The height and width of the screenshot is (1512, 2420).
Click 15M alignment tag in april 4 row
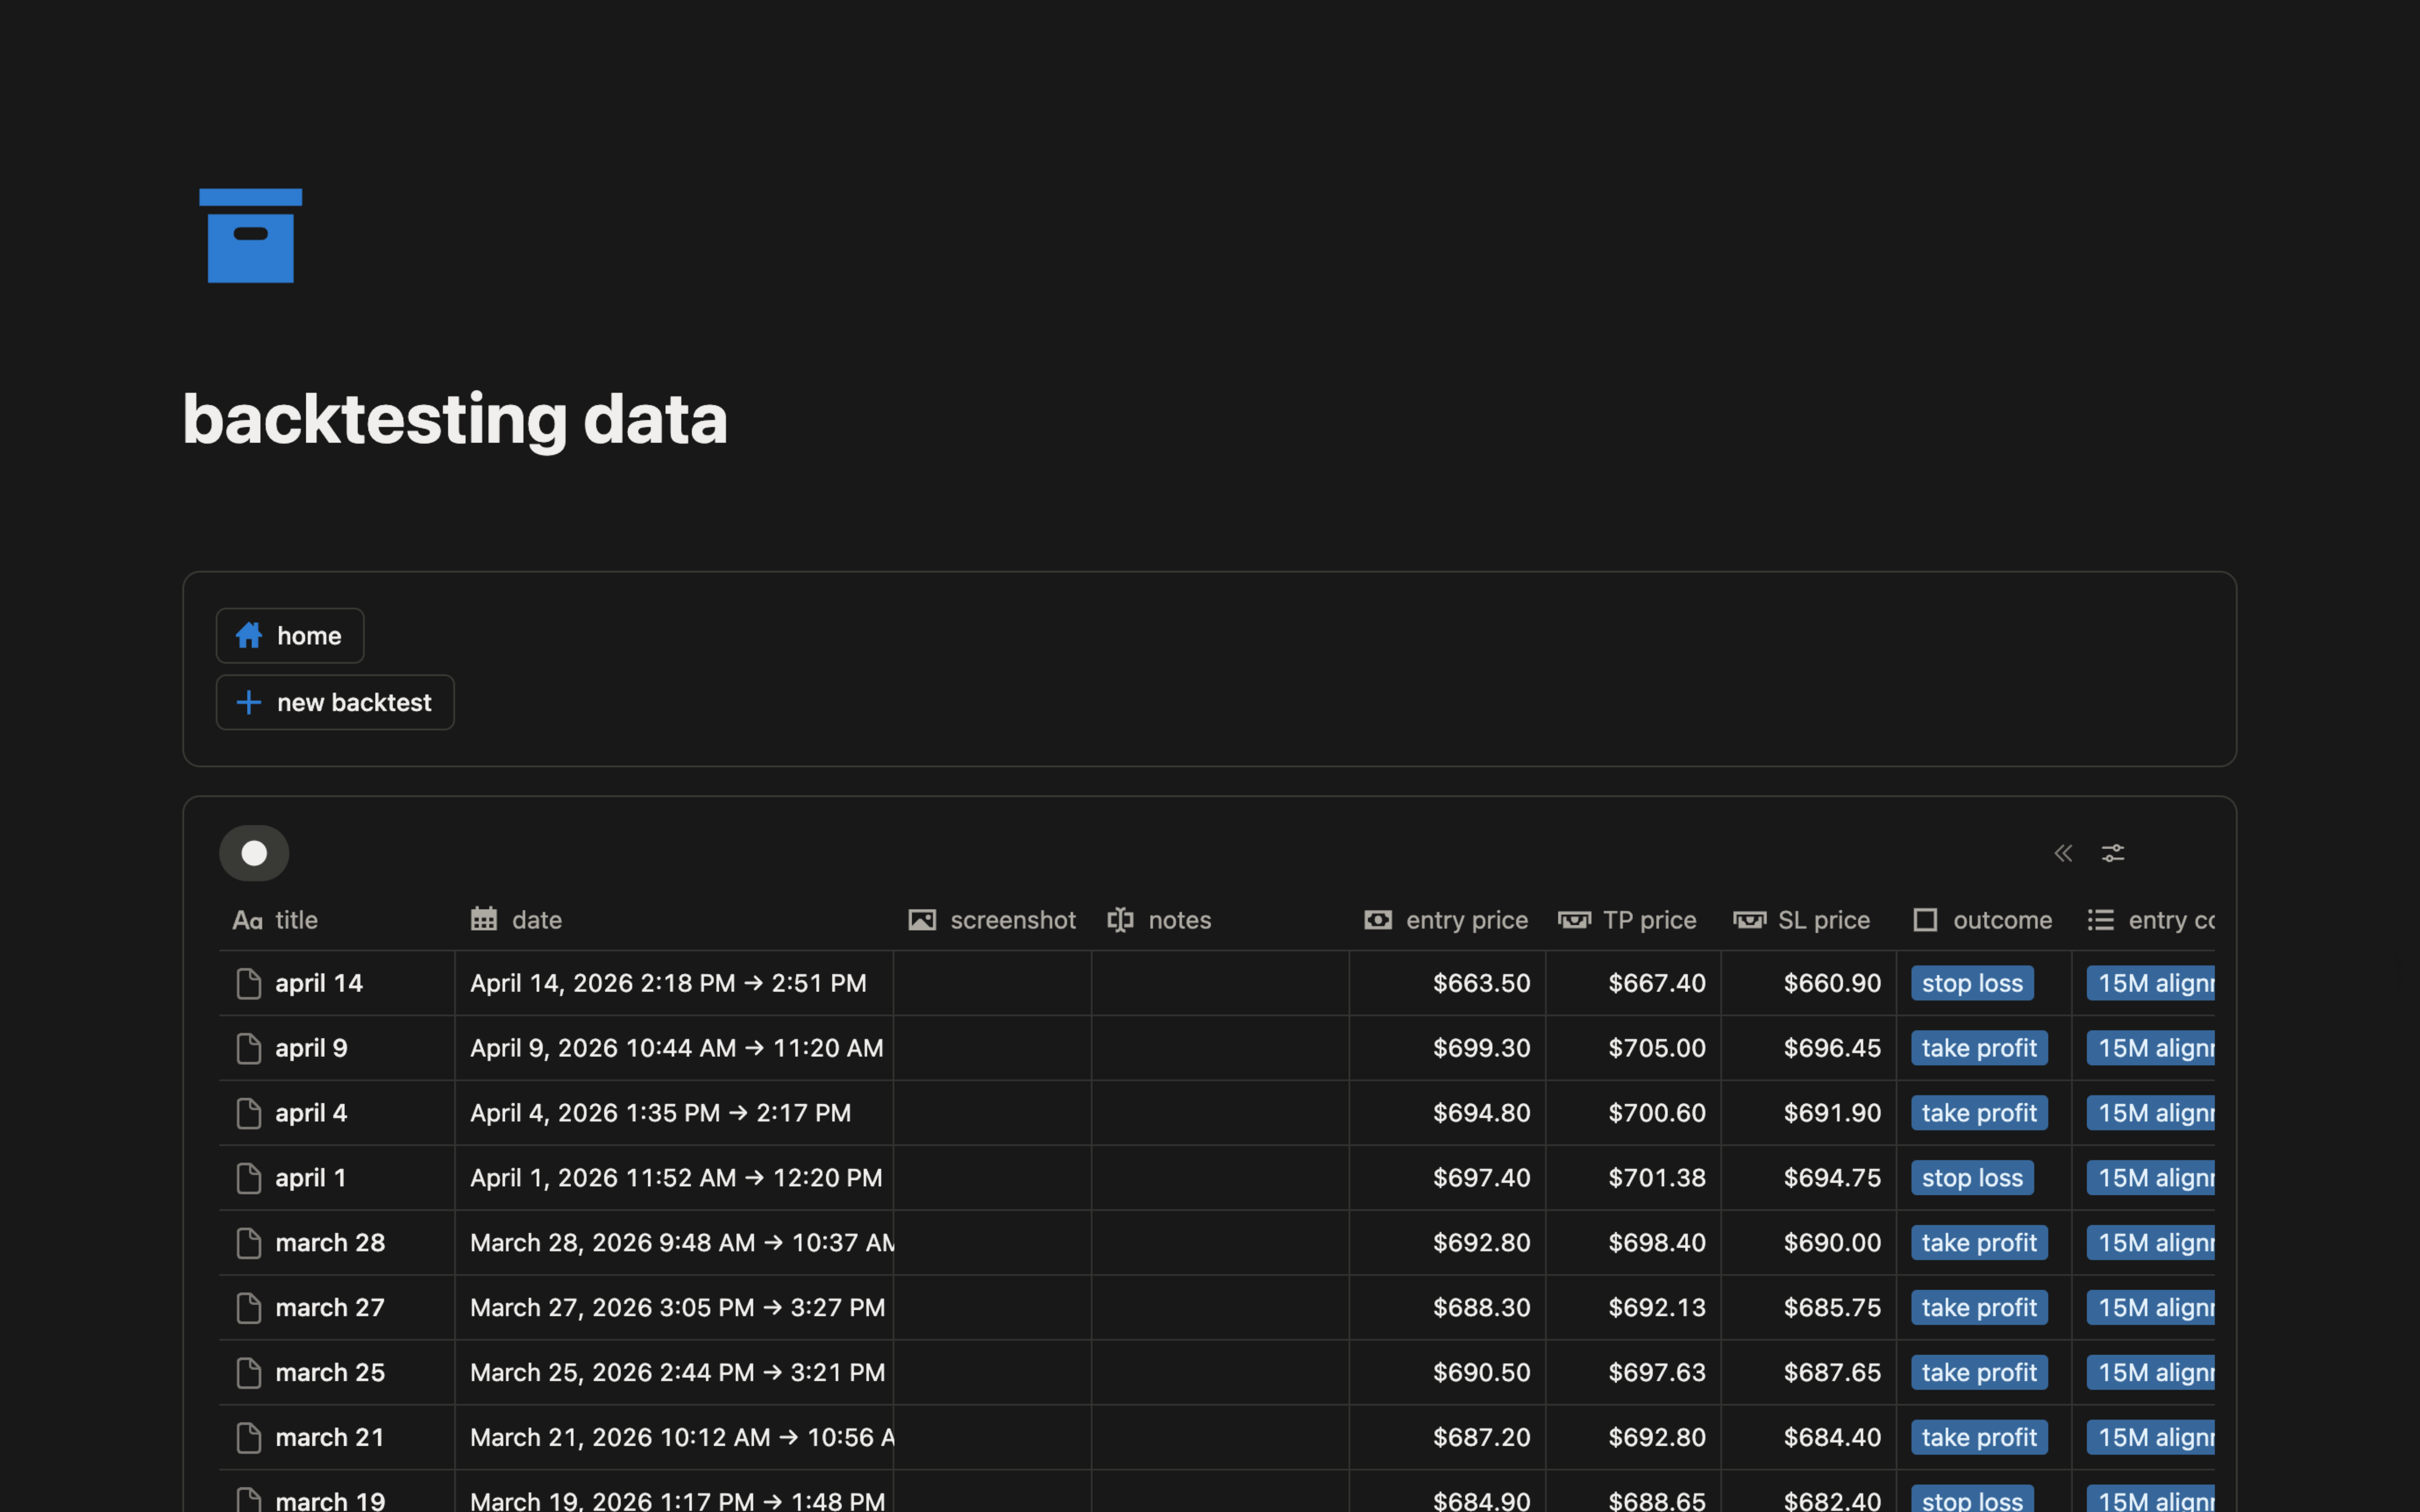pos(2151,1113)
